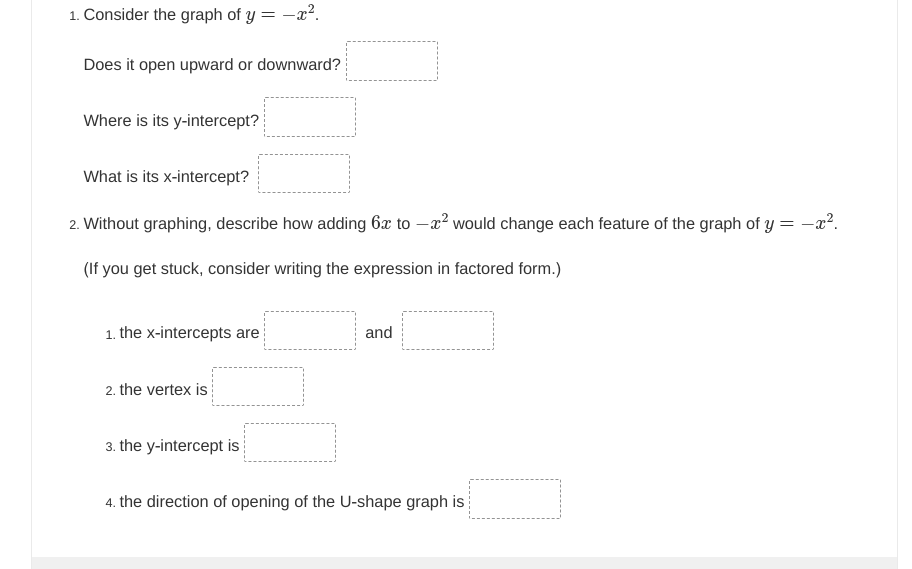912x569 pixels.
Task: Click the word "and" between x-intercept boxes
Action: [379, 333]
